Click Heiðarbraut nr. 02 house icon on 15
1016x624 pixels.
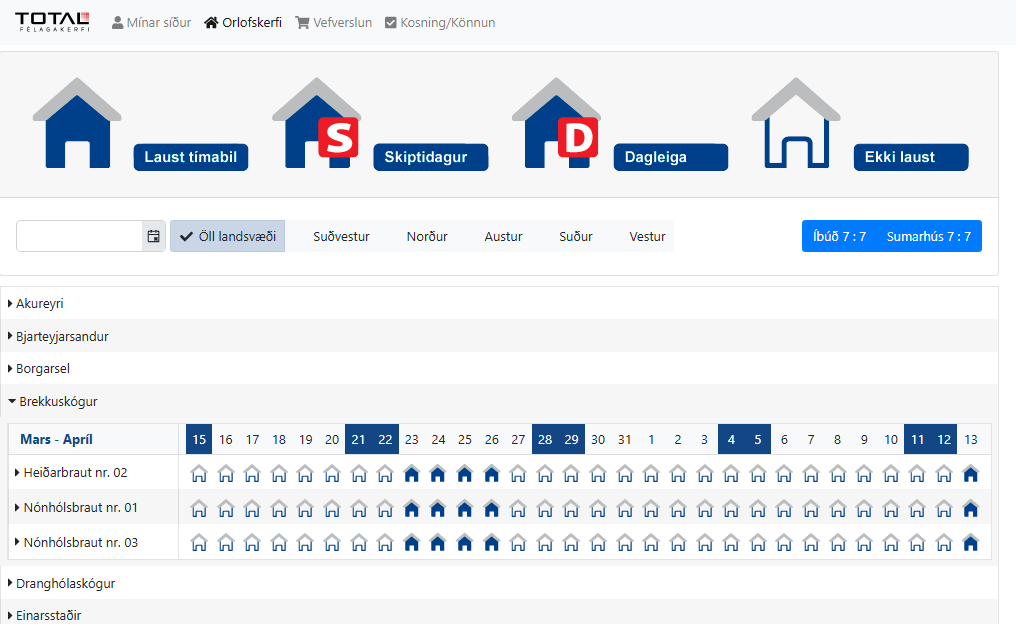point(199,473)
